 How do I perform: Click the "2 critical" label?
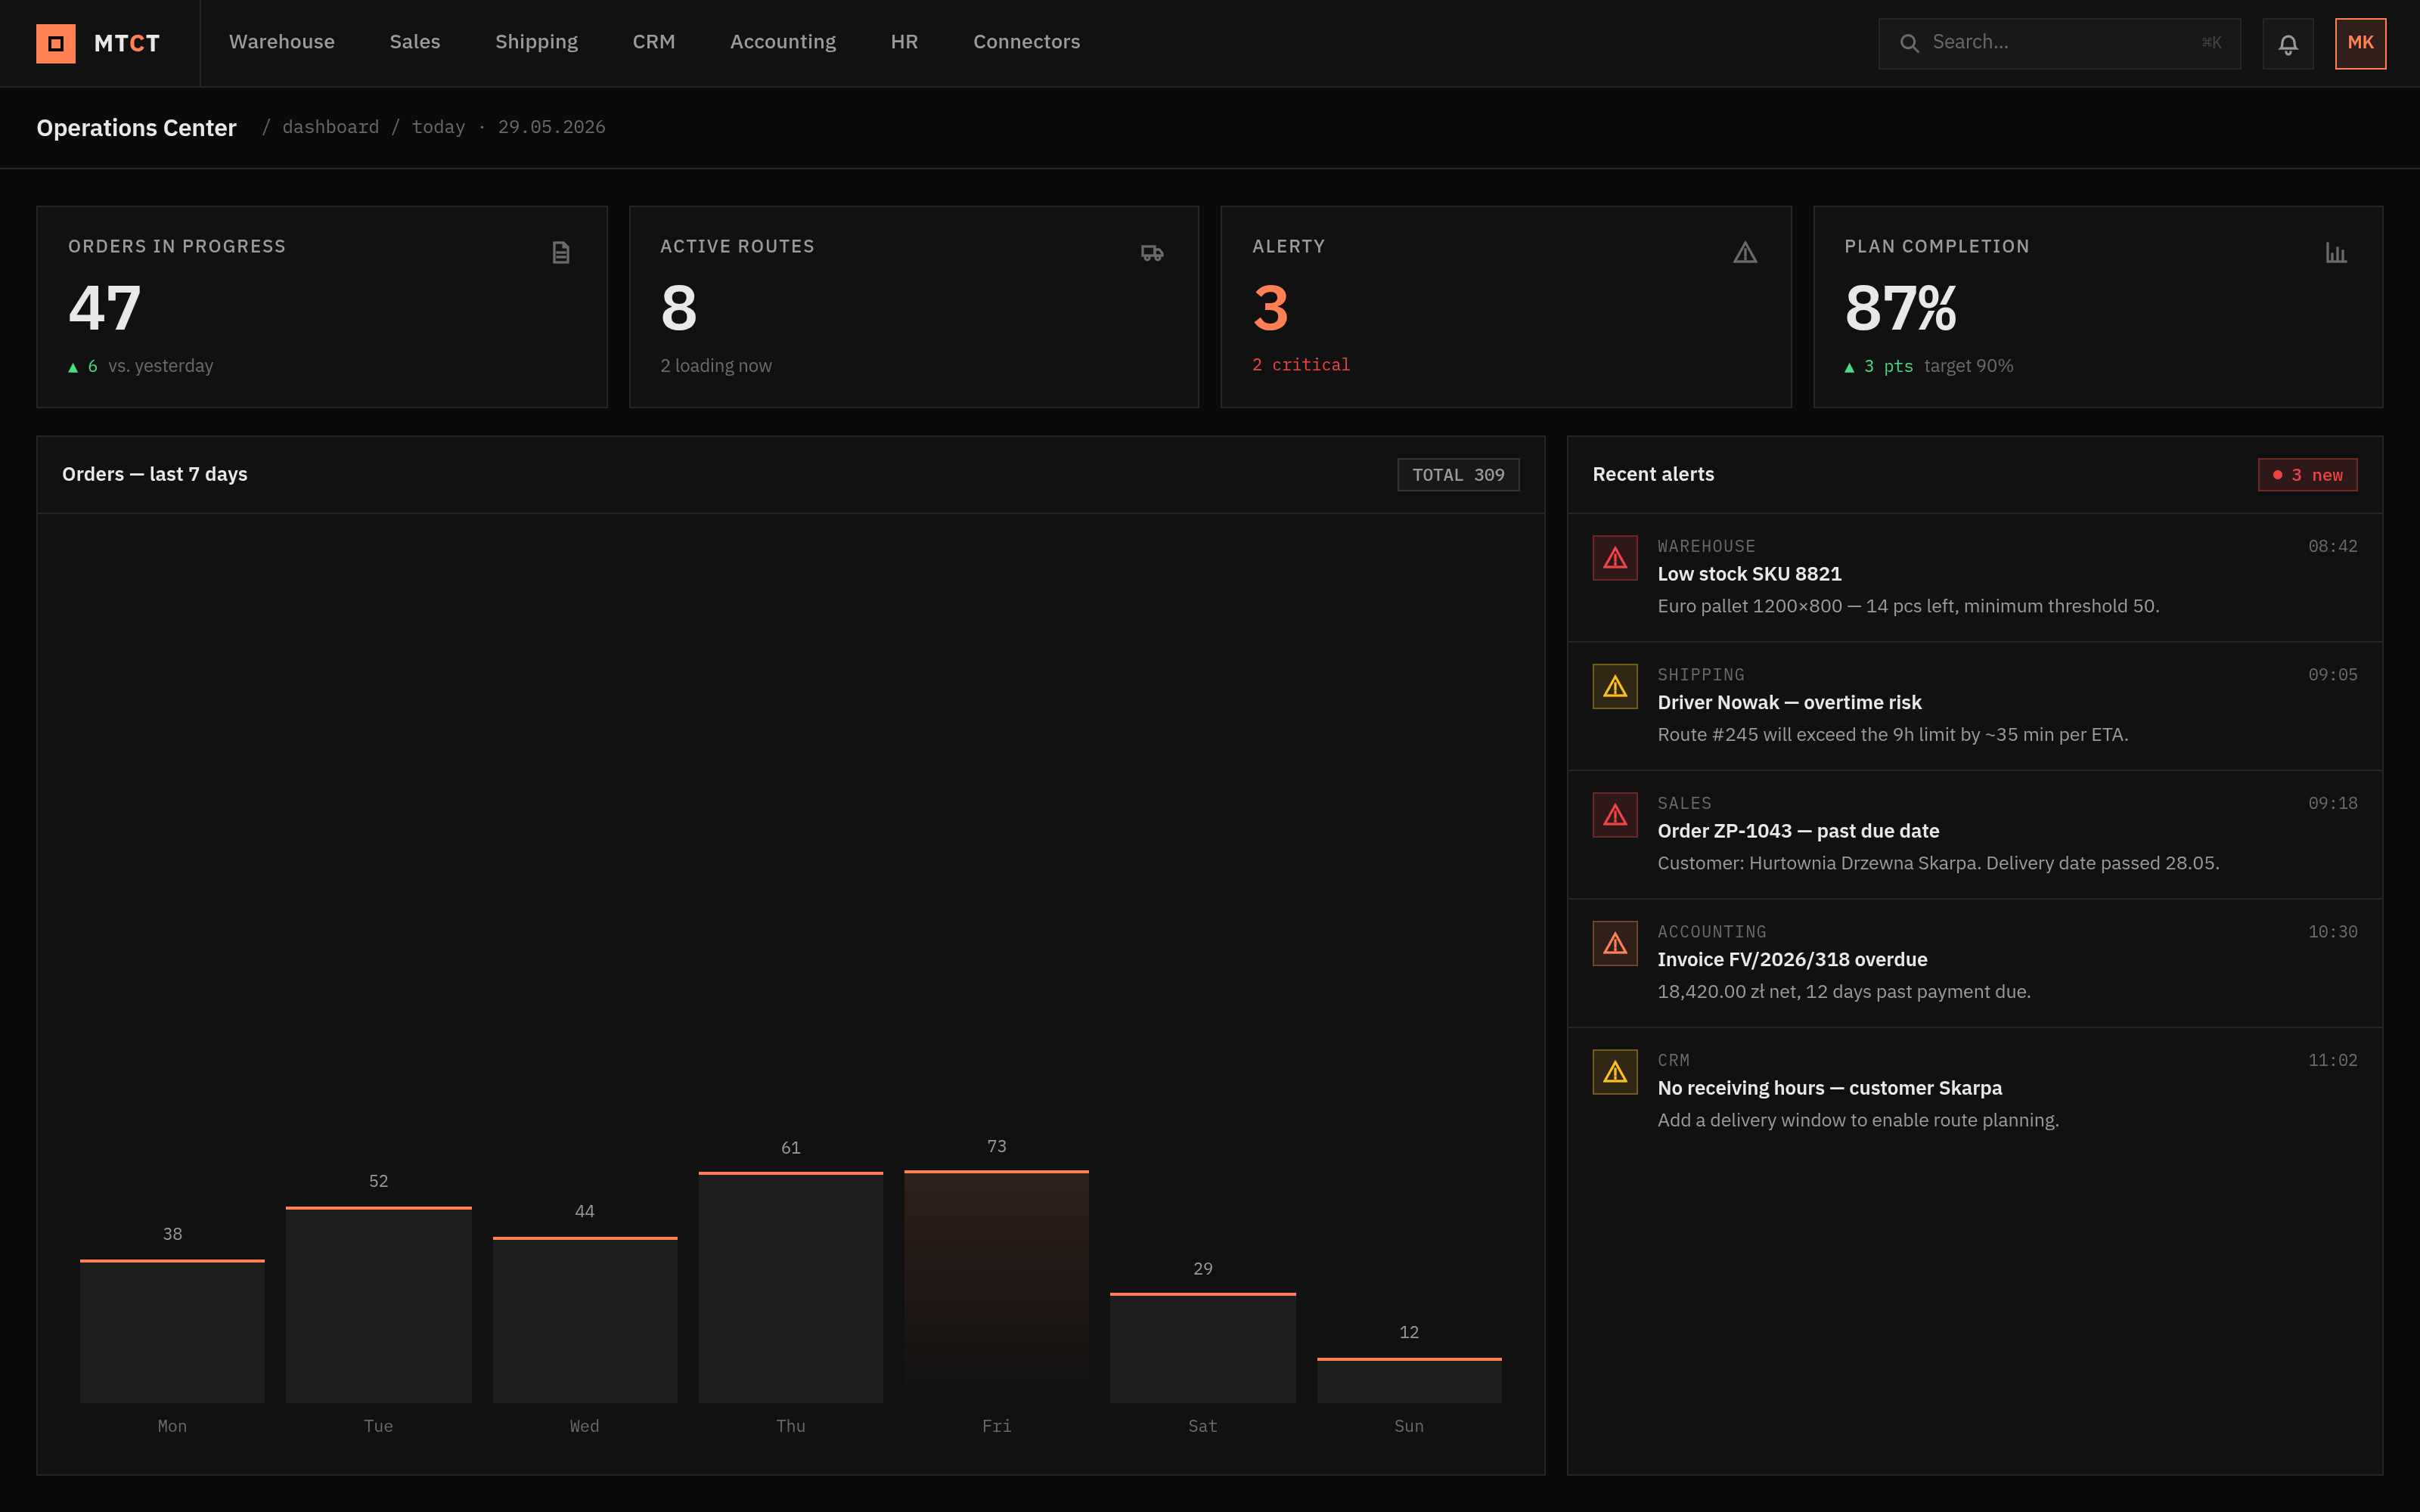1301,365
